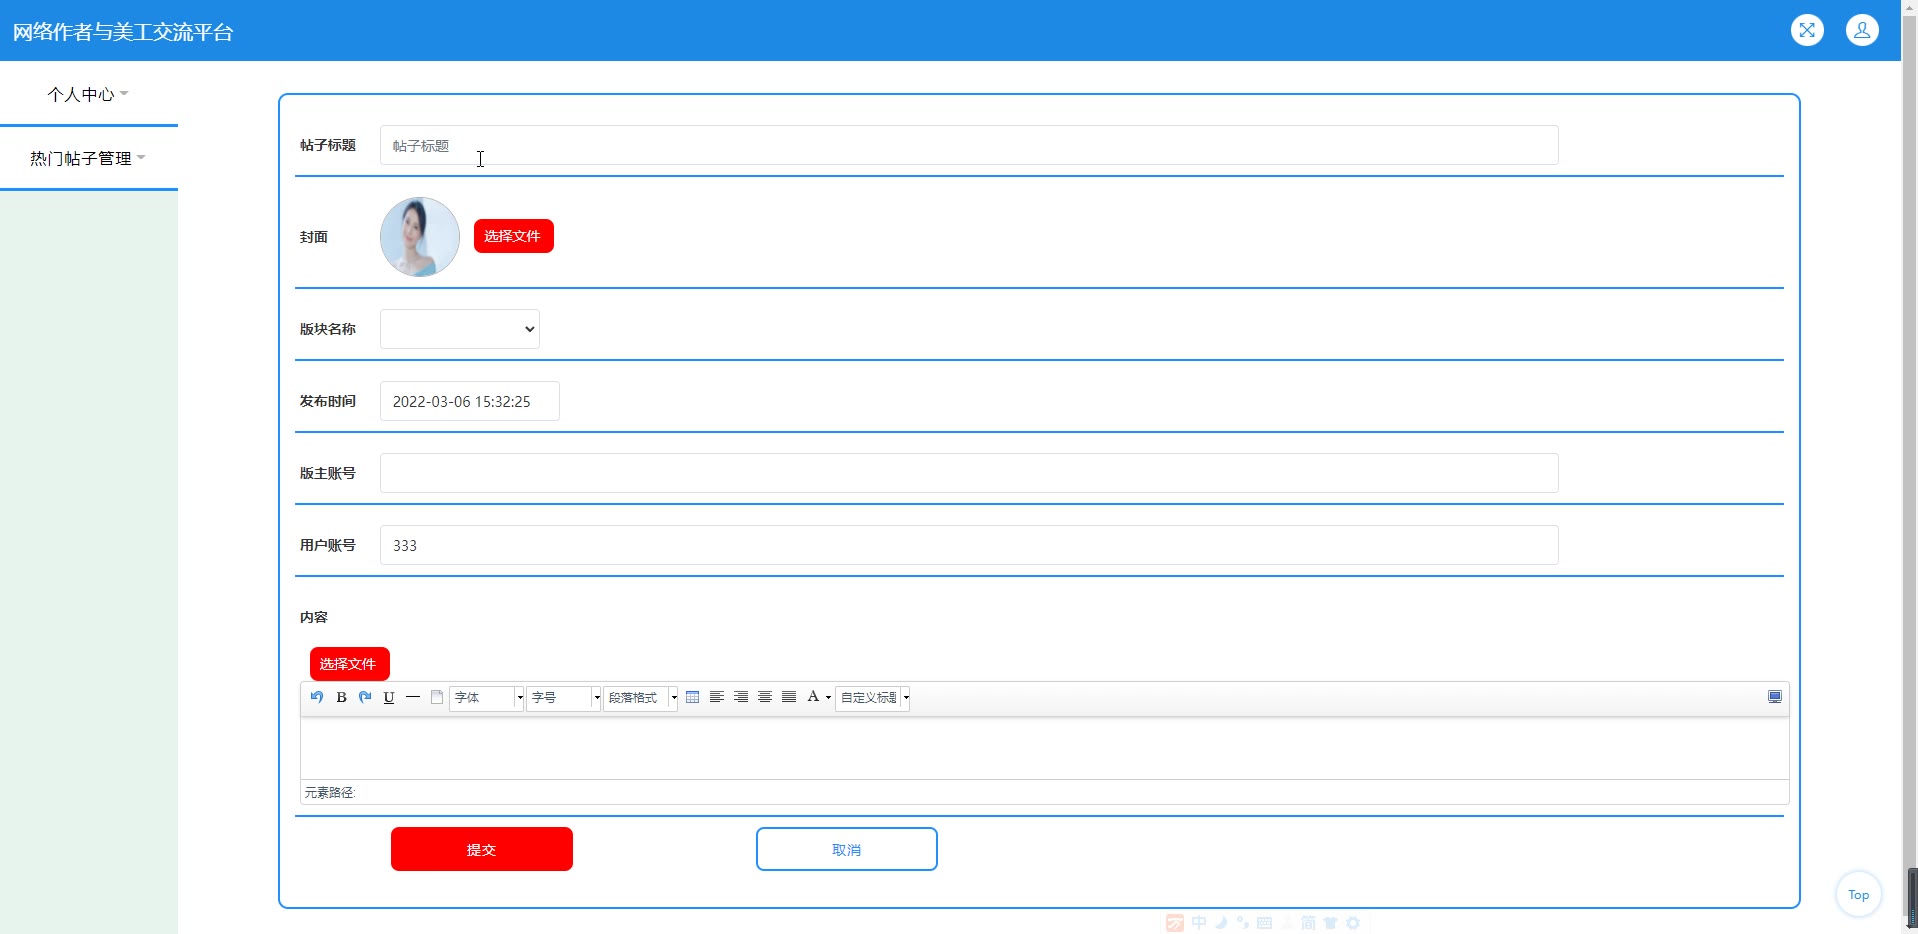The image size is (1918, 934).
Task: Open the IME bar settings gear
Action: click(1353, 923)
